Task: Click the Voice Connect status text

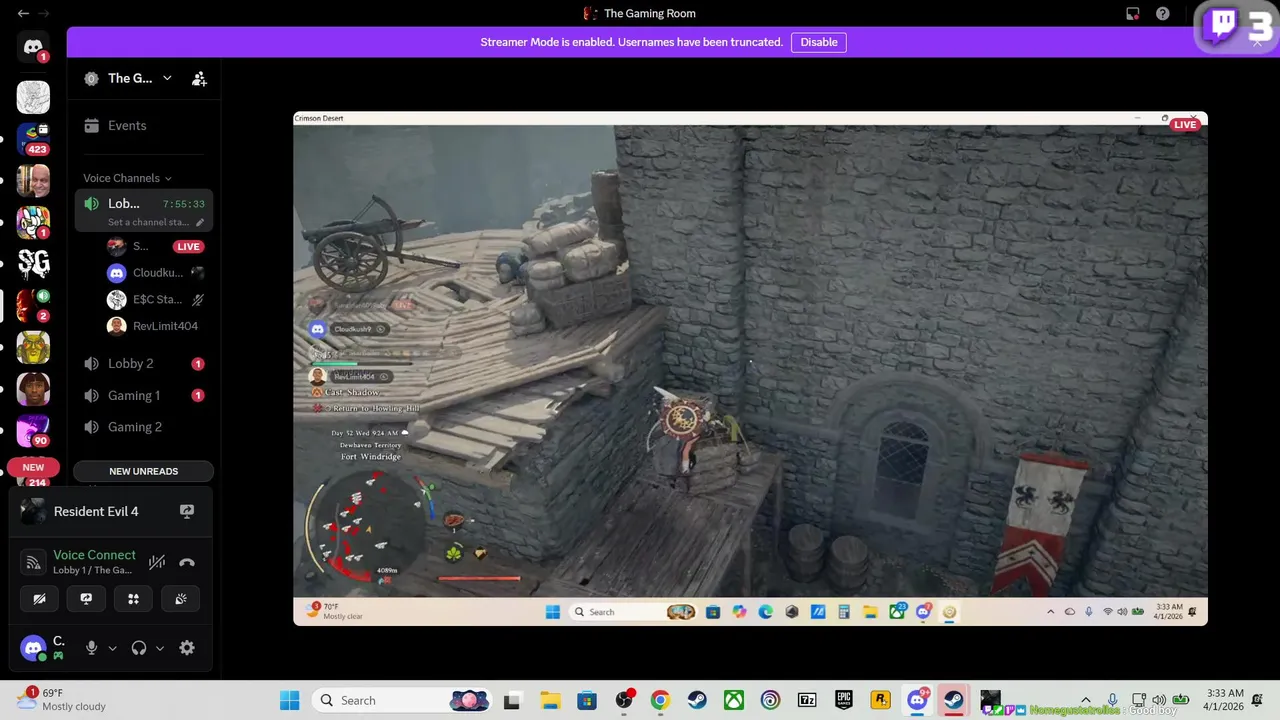Action: pos(94,555)
